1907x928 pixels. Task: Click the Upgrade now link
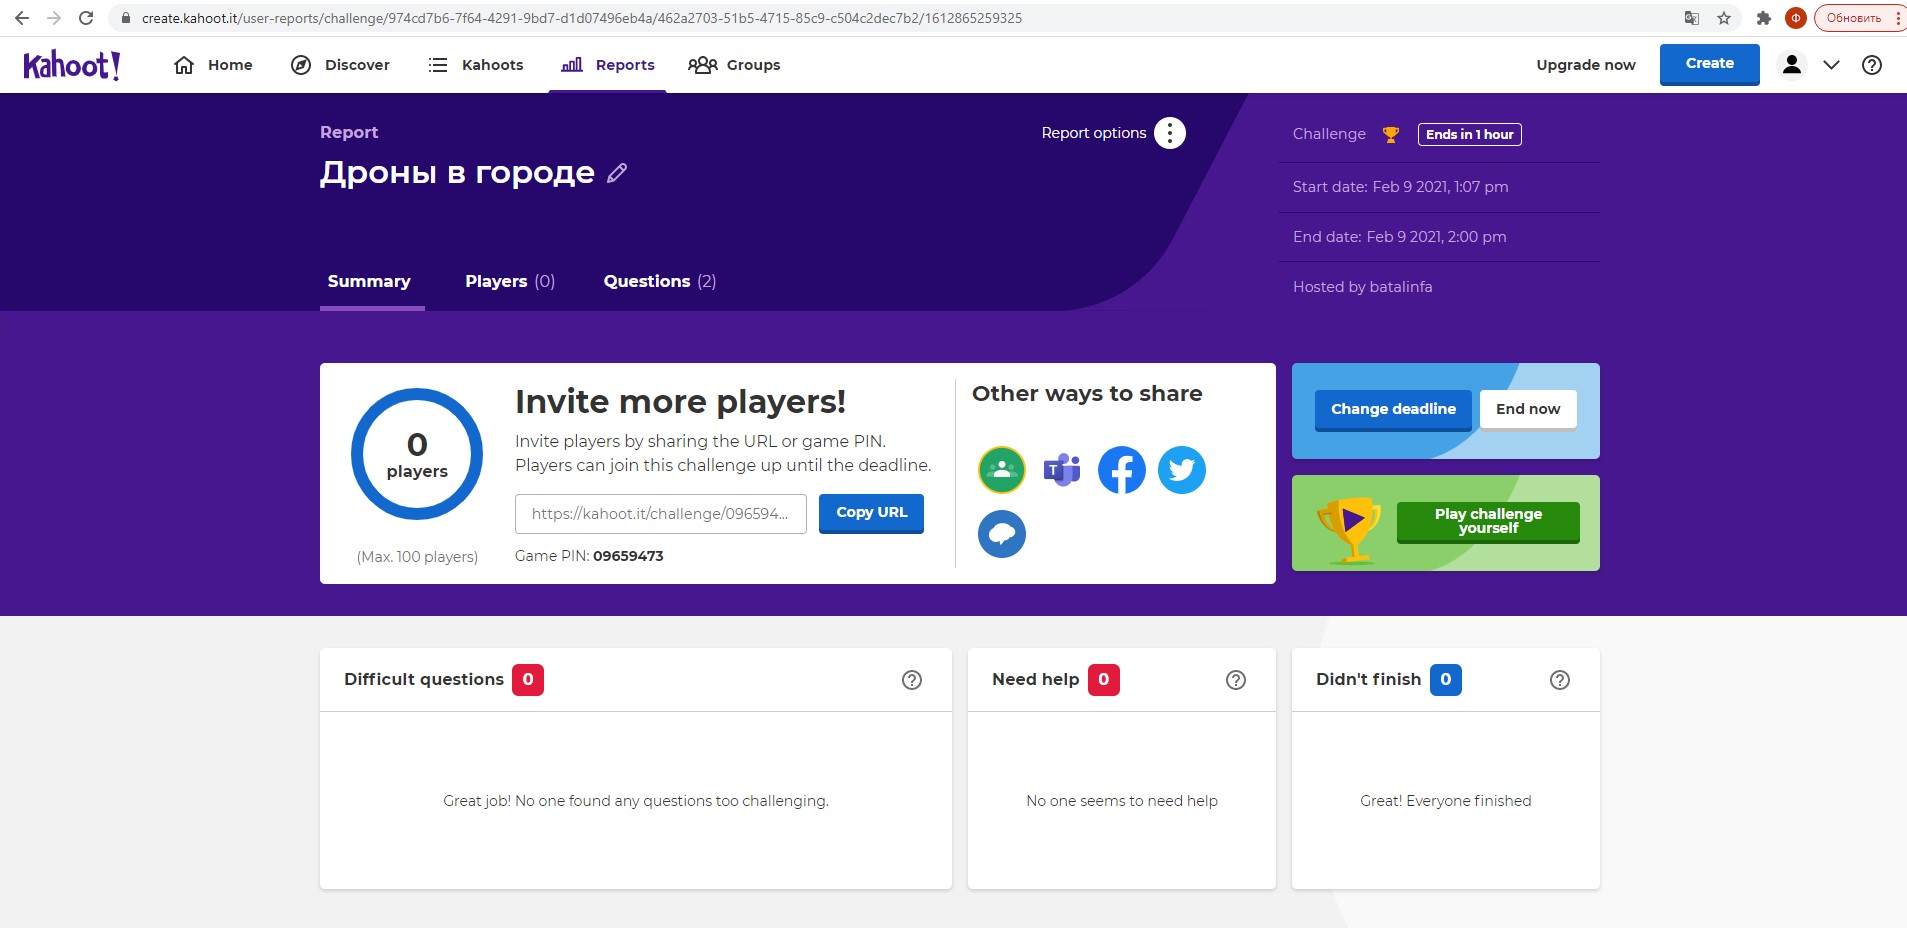(1586, 65)
